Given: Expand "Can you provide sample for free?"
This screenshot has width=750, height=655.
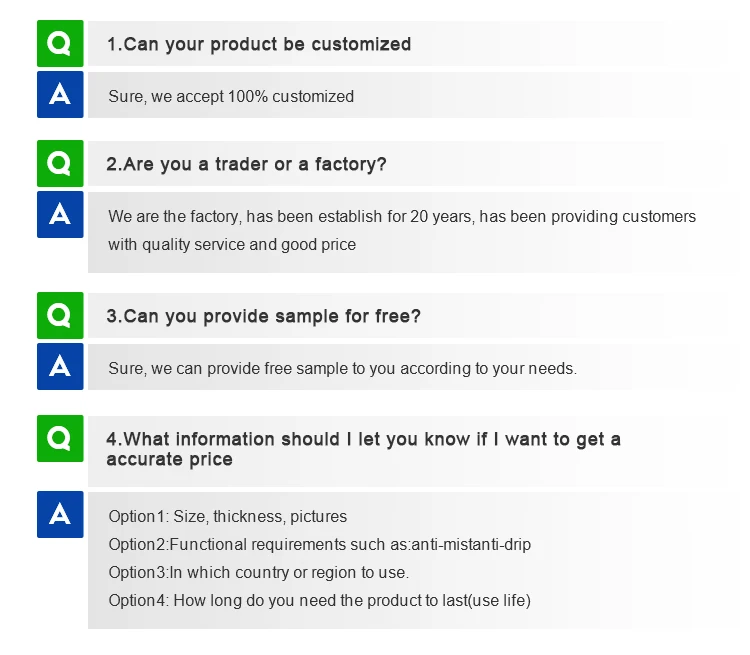Looking at the screenshot, I should coord(263,316).
